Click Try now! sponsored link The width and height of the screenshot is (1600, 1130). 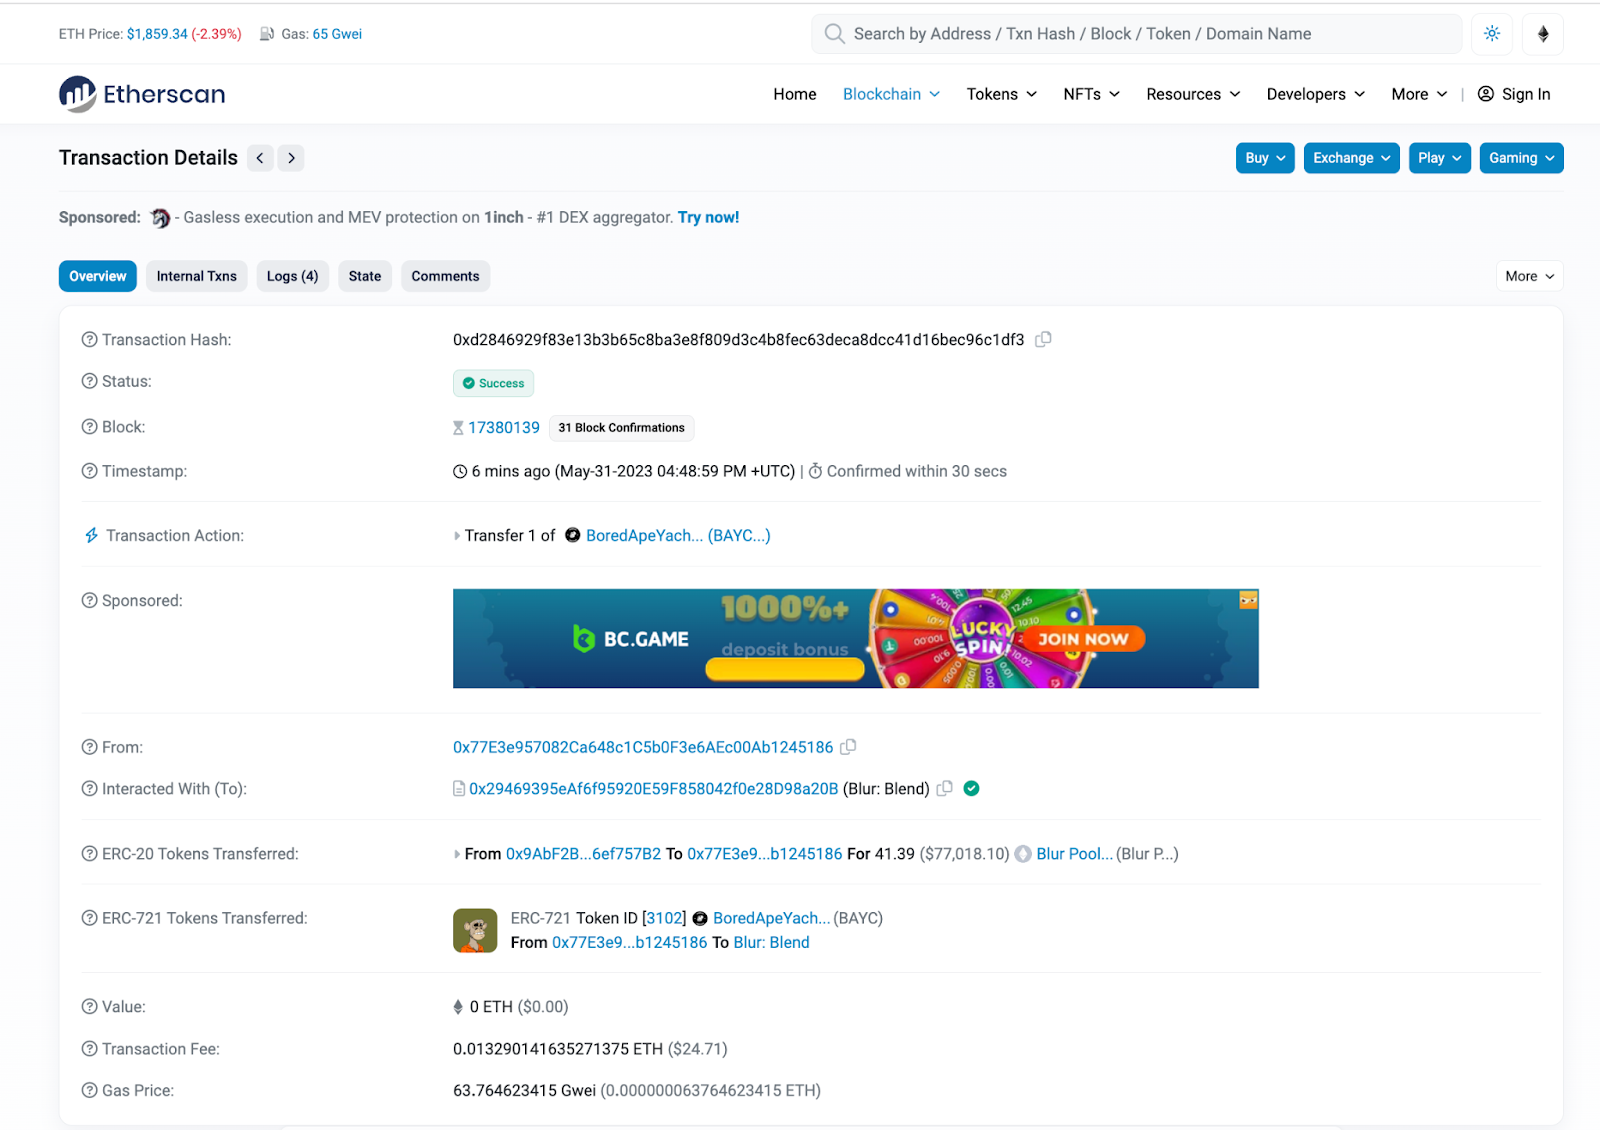click(708, 218)
